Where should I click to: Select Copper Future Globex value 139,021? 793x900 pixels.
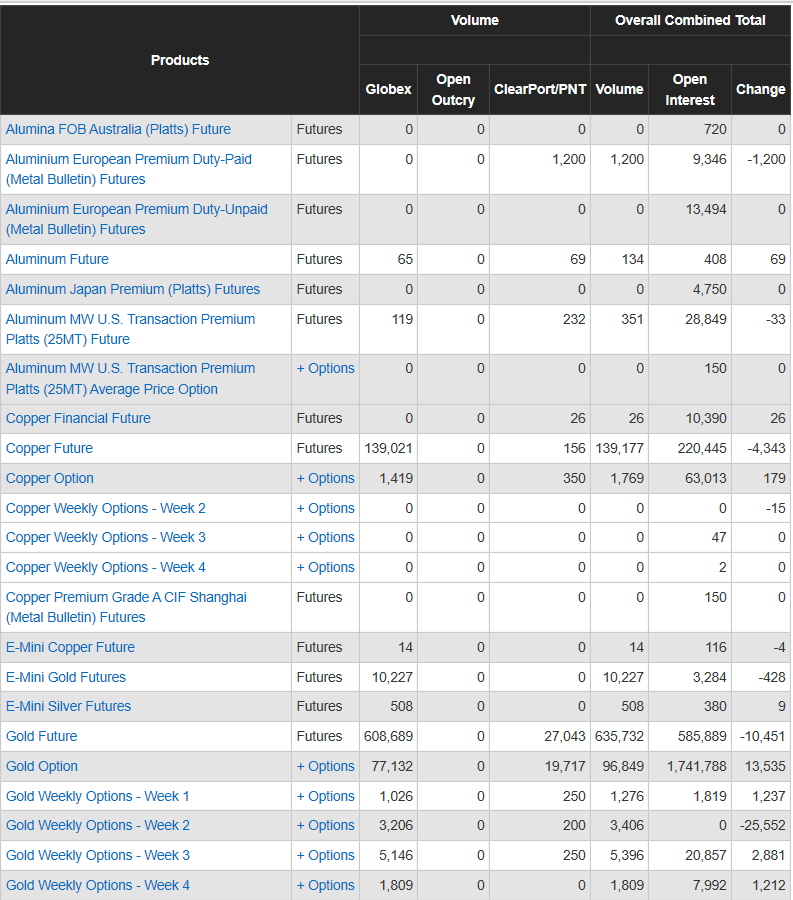tap(388, 448)
